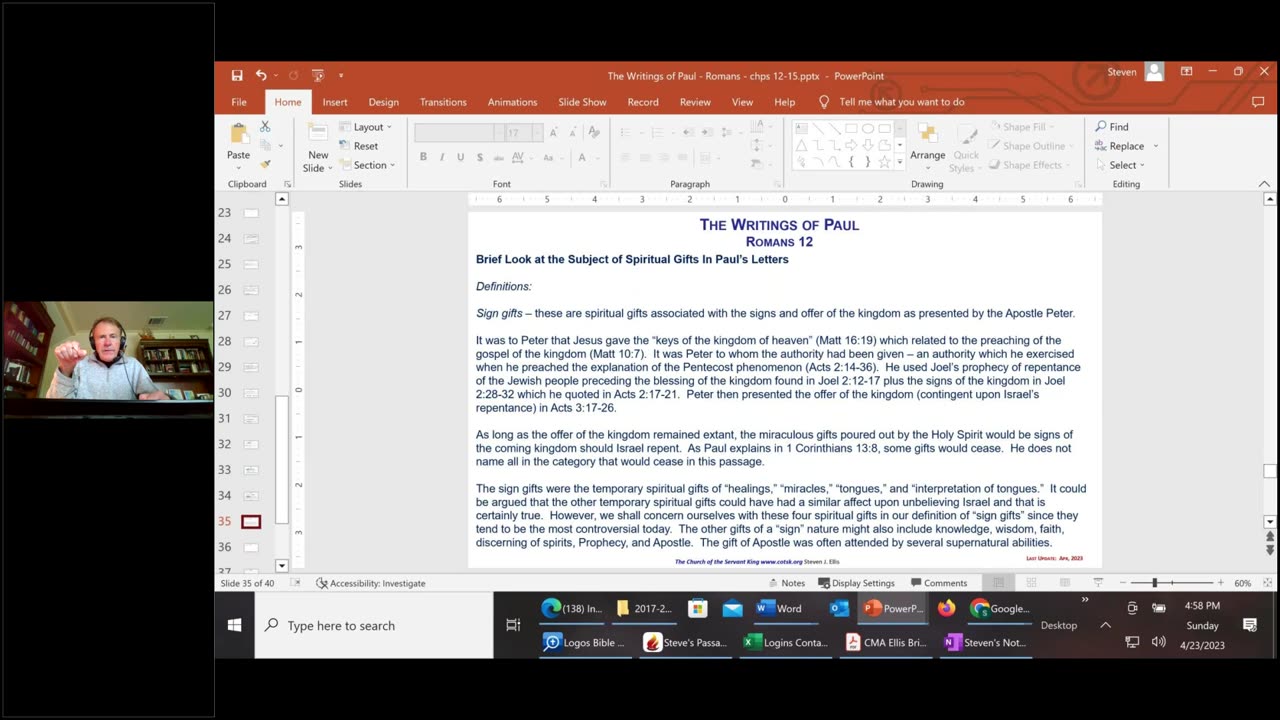
Task: Open Windows Start menu
Action: [x=234, y=625]
